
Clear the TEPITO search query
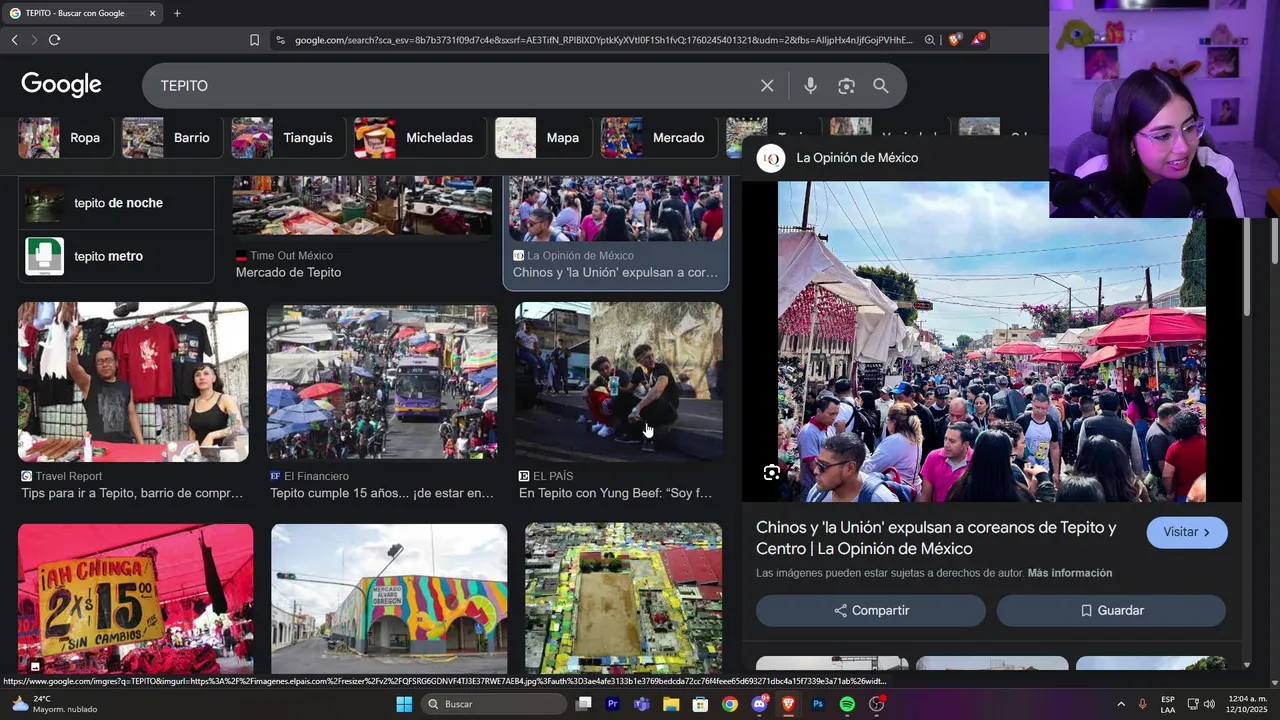[767, 86]
